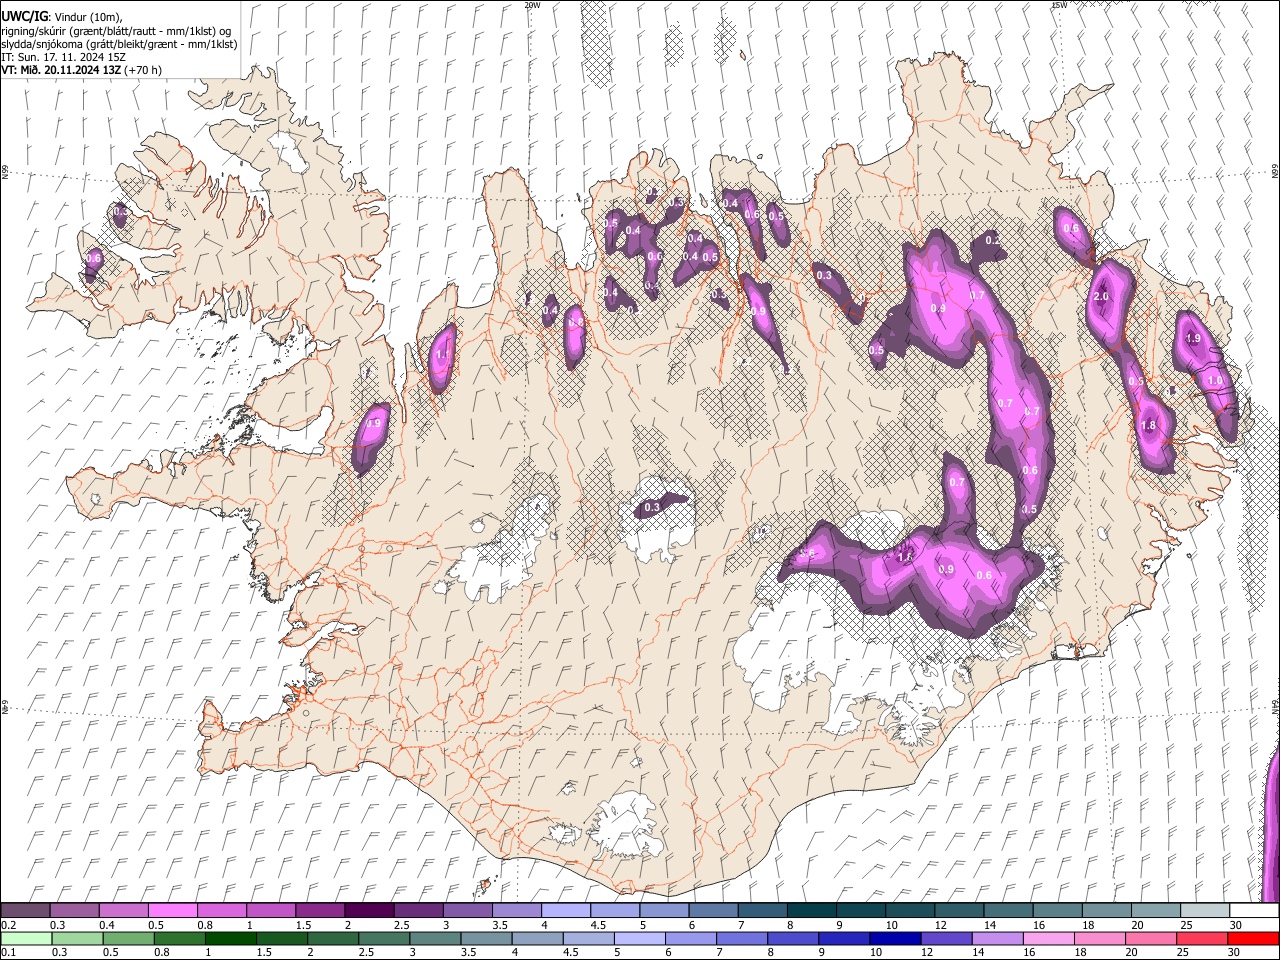Click the deep blue 10–12 rain swatch
1280x960 pixels.
(896, 938)
